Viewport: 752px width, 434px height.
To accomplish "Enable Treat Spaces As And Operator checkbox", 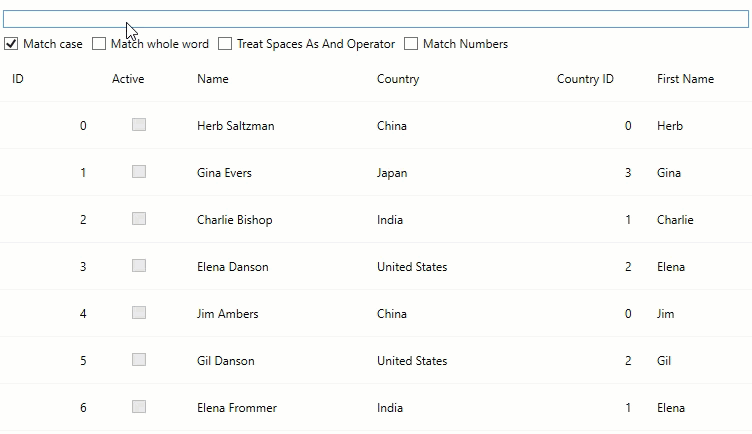I will point(225,44).
